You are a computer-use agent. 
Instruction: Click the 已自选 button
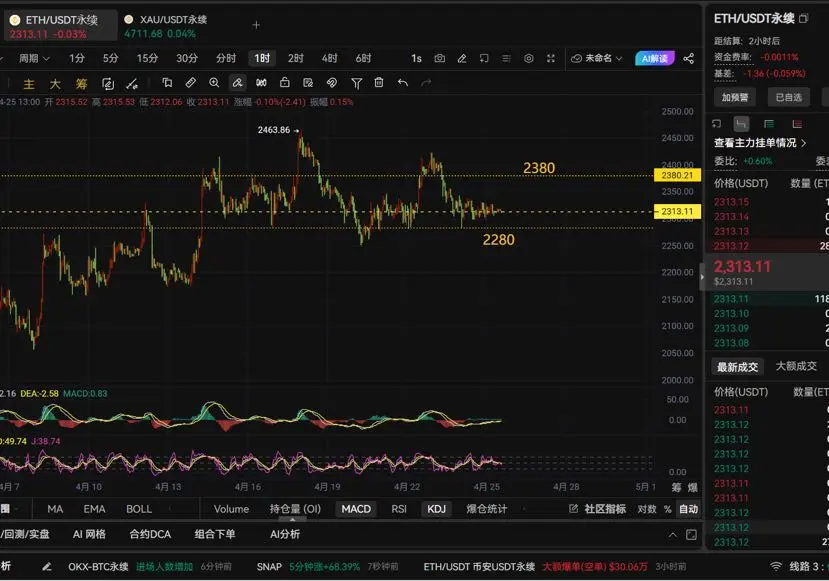click(788, 97)
